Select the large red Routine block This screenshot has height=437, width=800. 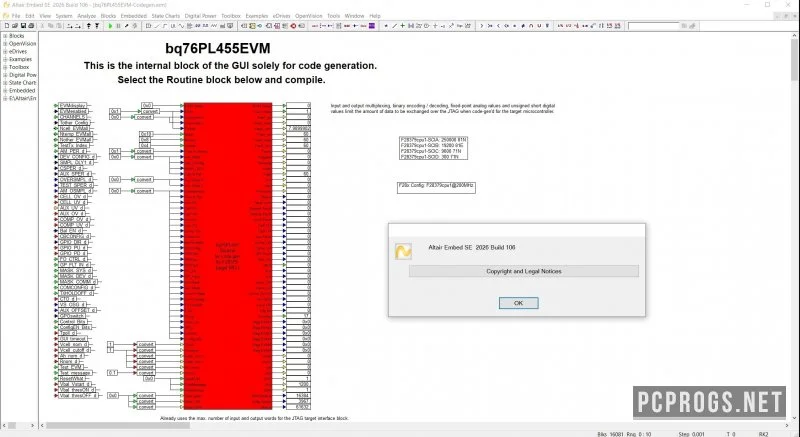tap(228, 255)
